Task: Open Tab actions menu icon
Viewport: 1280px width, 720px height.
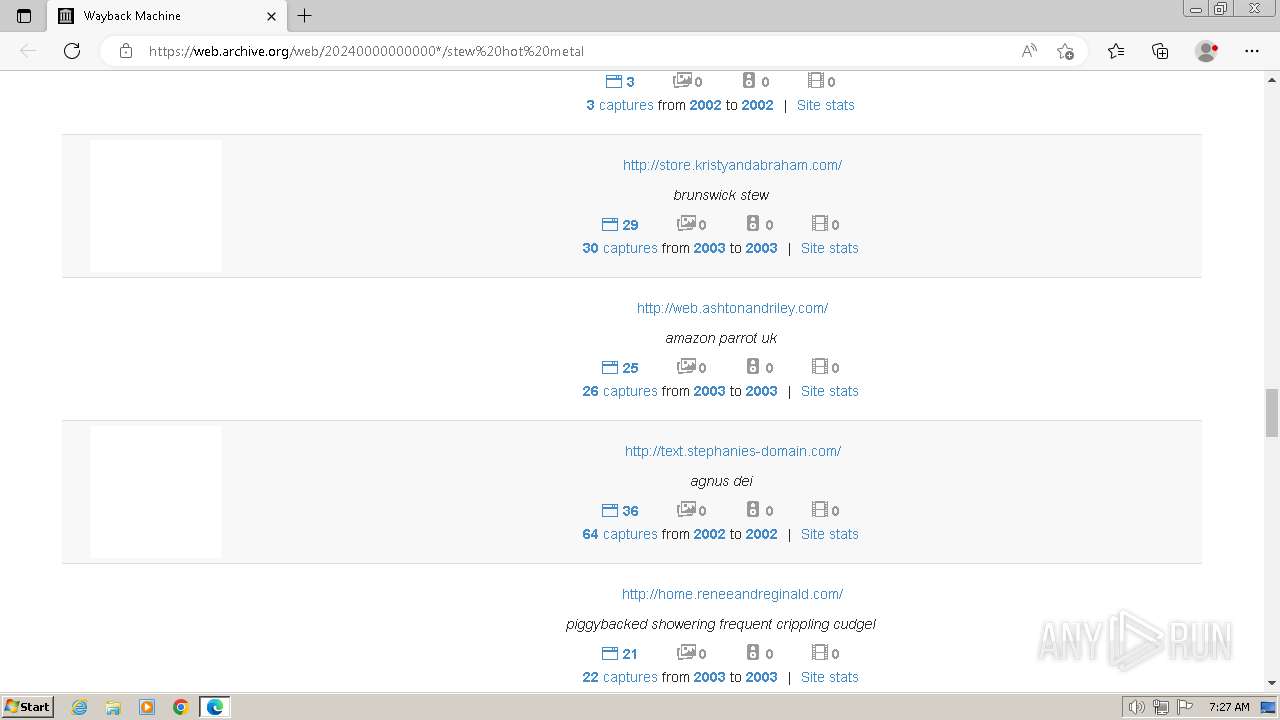Action: pos(24,16)
